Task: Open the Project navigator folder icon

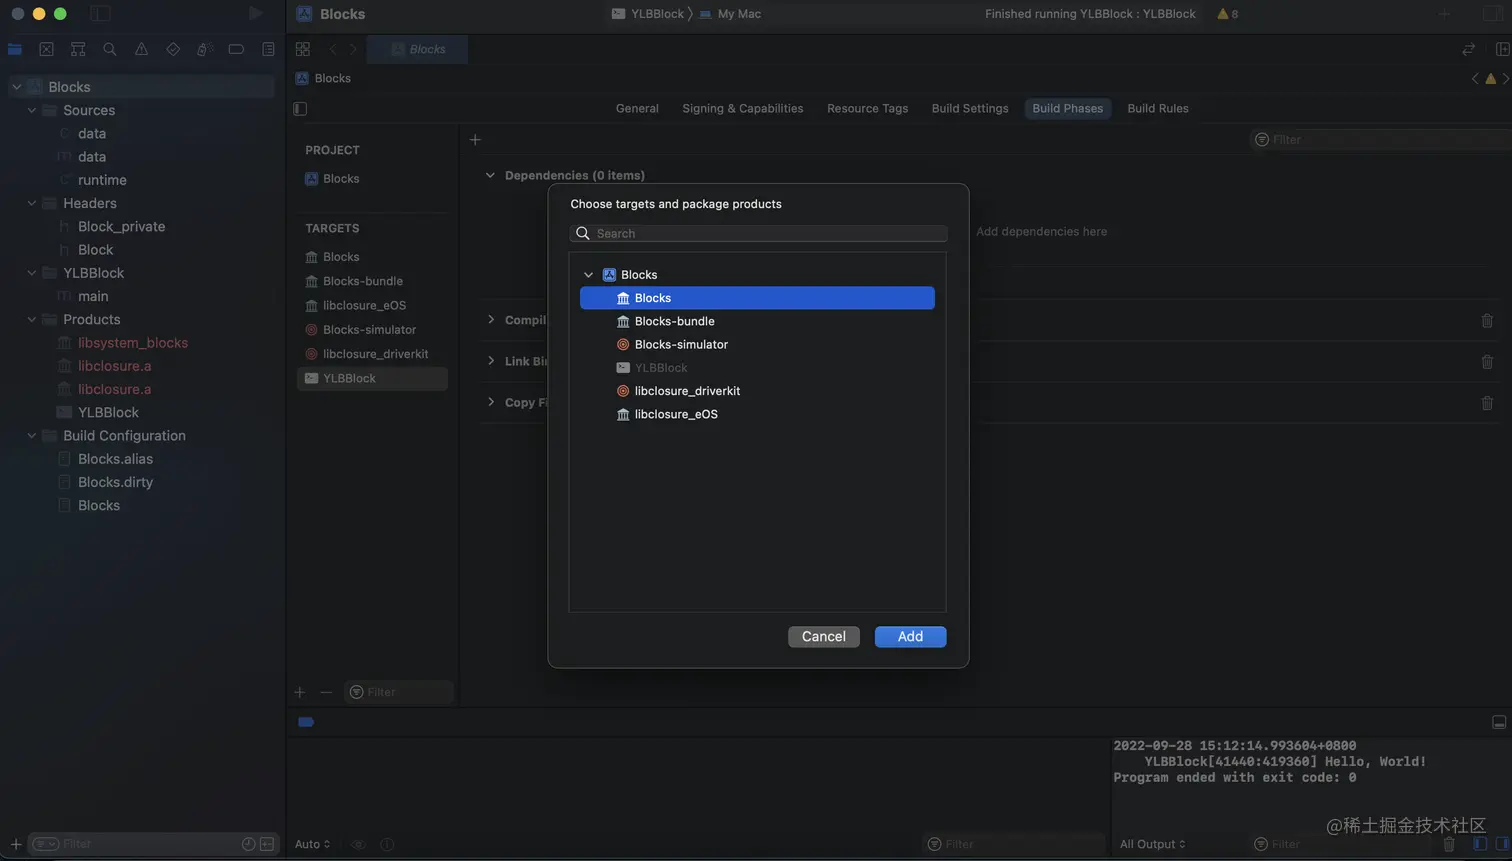Action: 15,49
